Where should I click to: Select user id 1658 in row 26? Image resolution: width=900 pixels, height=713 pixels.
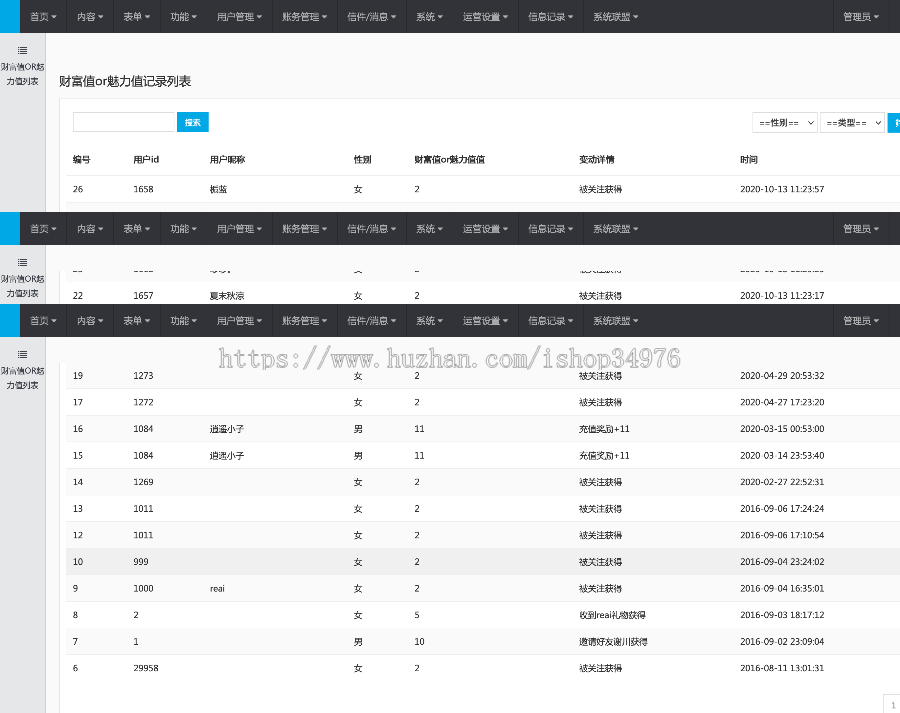pyautogui.click(x=143, y=189)
